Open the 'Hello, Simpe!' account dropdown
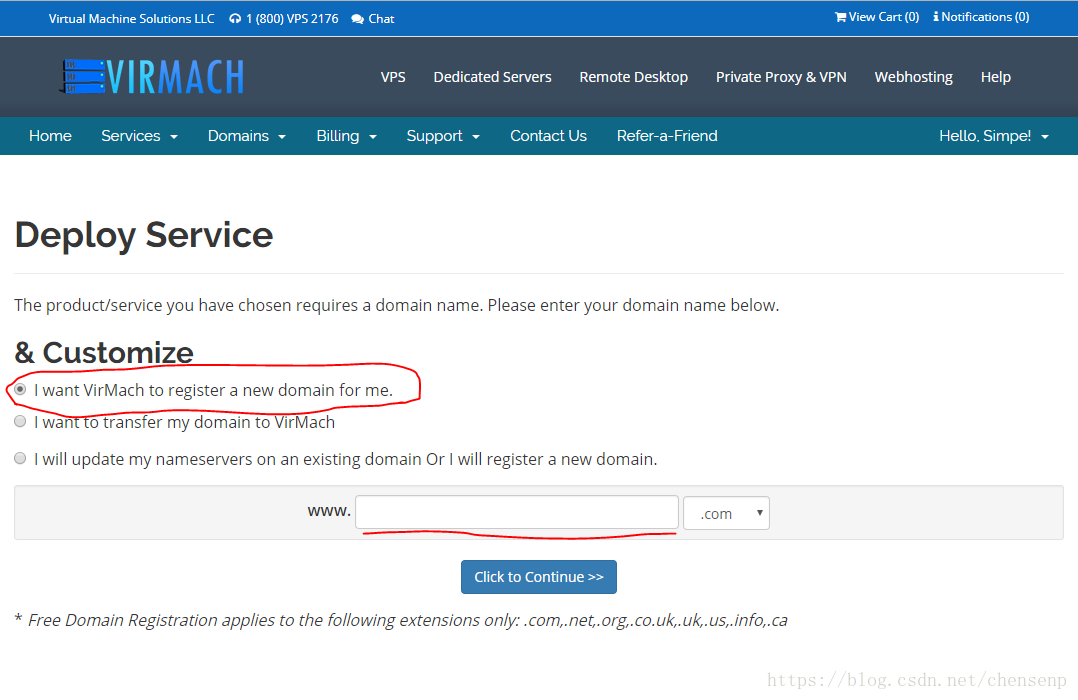1078x700 pixels. point(994,136)
